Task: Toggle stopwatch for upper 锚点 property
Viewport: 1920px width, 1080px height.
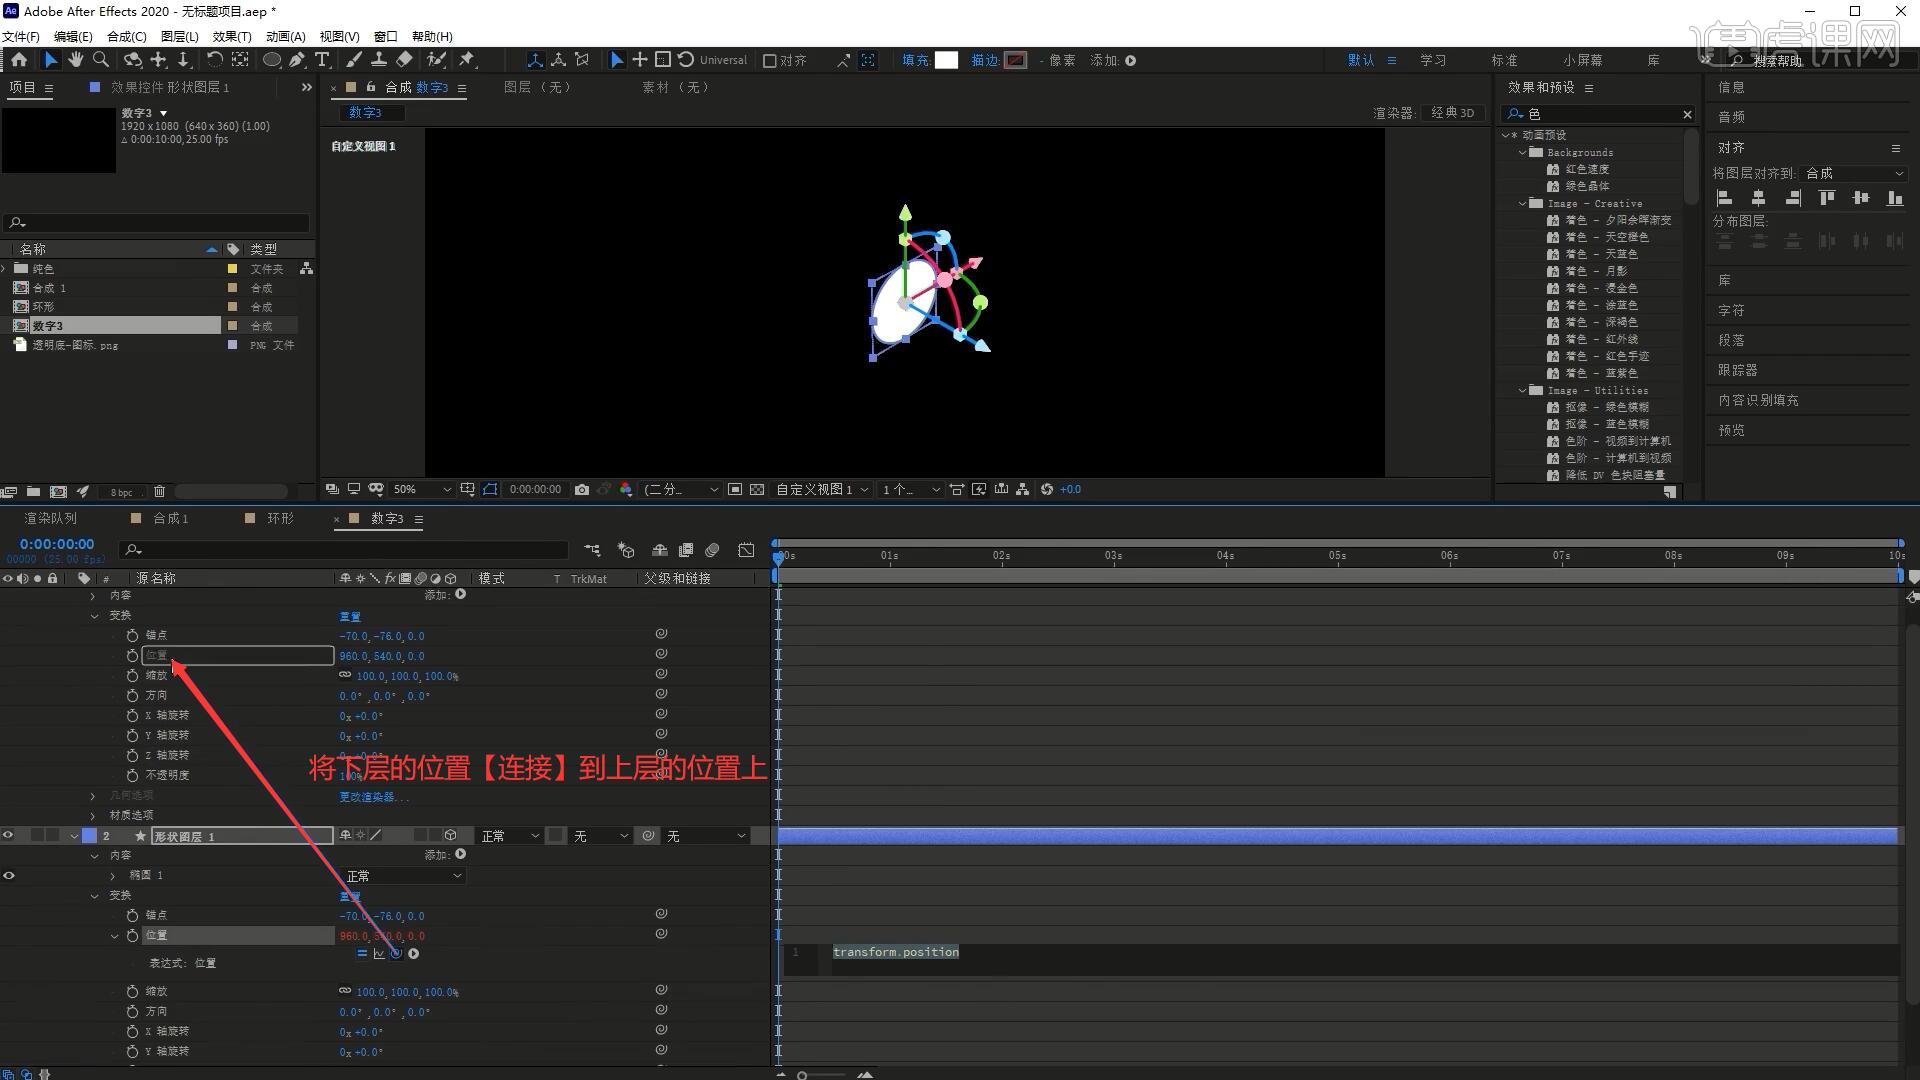Action: (x=132, y=636)
